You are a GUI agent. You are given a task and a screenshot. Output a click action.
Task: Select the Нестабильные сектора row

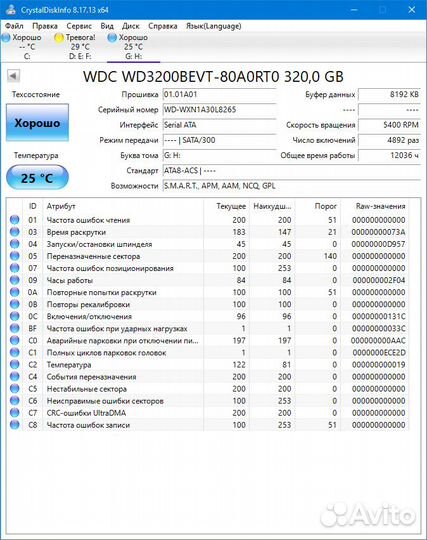click(x=209, y=388)
